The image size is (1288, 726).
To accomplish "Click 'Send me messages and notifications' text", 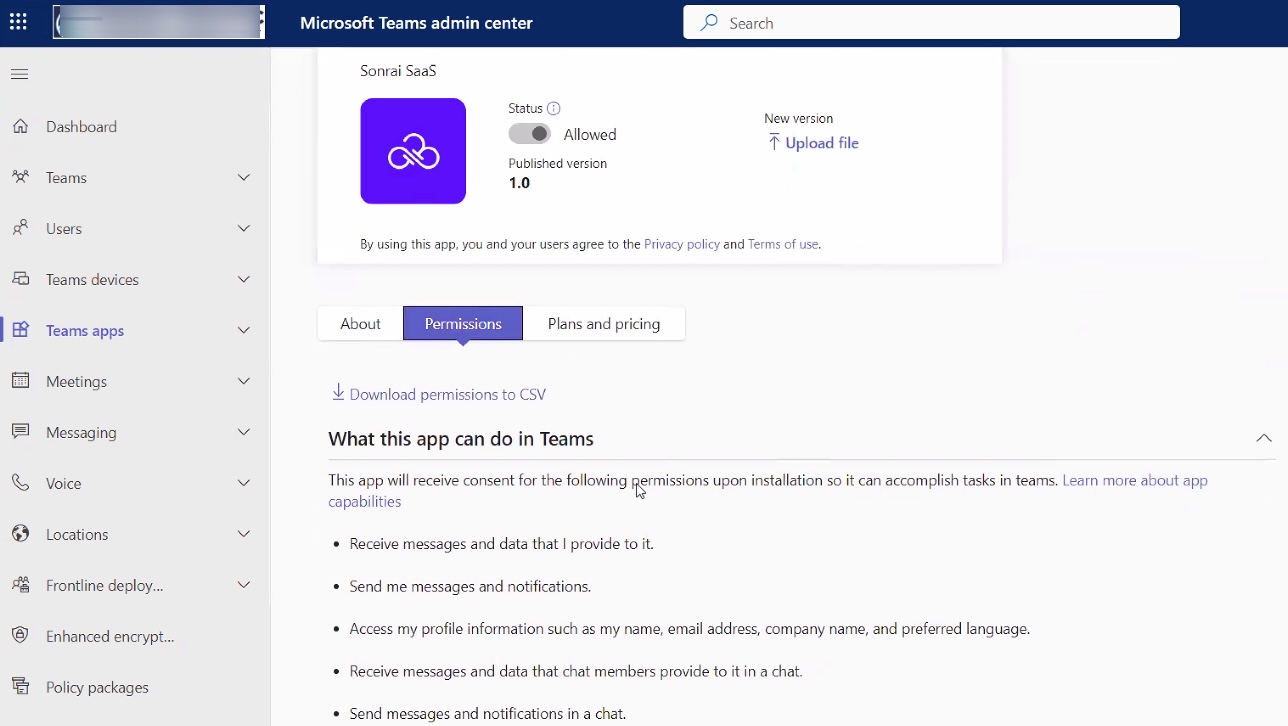I will tap(470, 586).
